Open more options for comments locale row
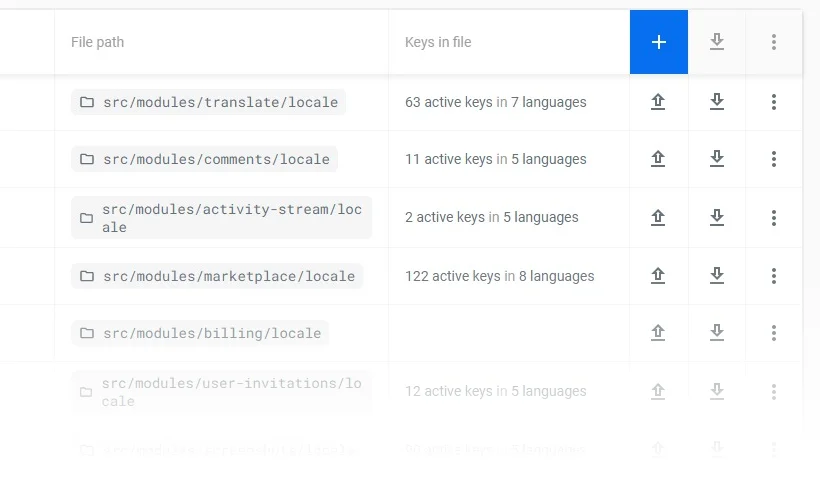The image size is (820, 479). pos(774,159)
